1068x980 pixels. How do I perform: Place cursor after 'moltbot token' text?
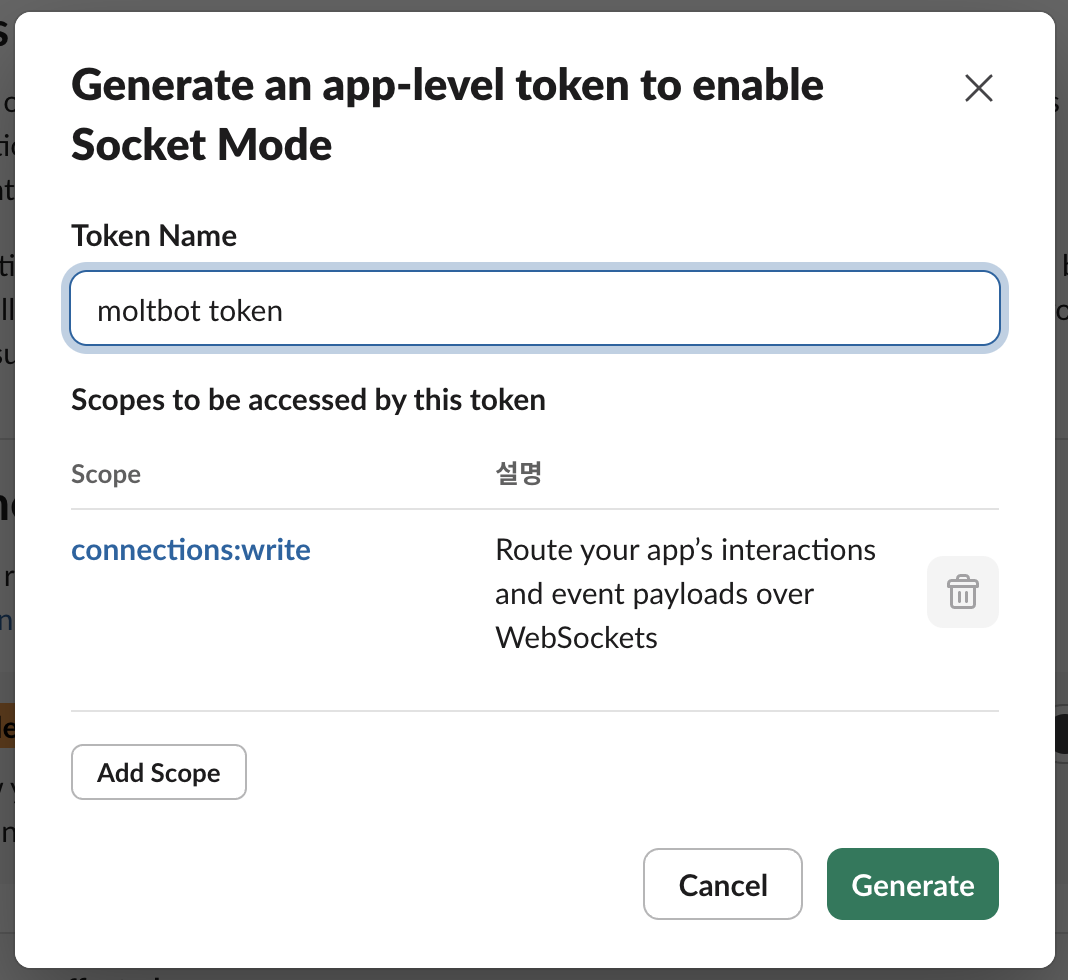click(284, 311)
